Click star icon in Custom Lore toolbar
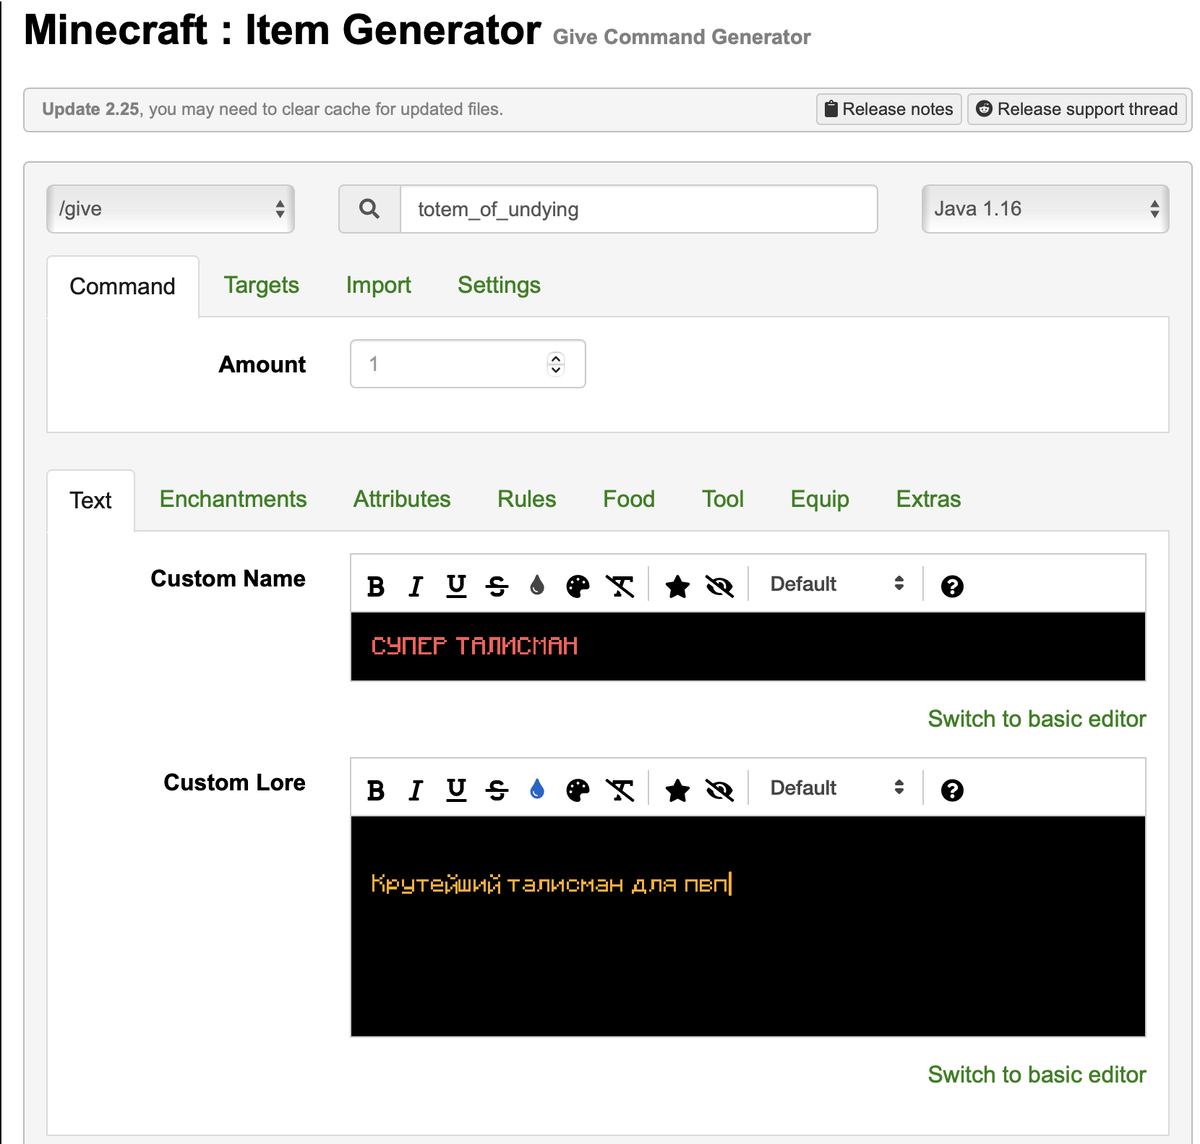The image size is (1200, 1144). 677,790
